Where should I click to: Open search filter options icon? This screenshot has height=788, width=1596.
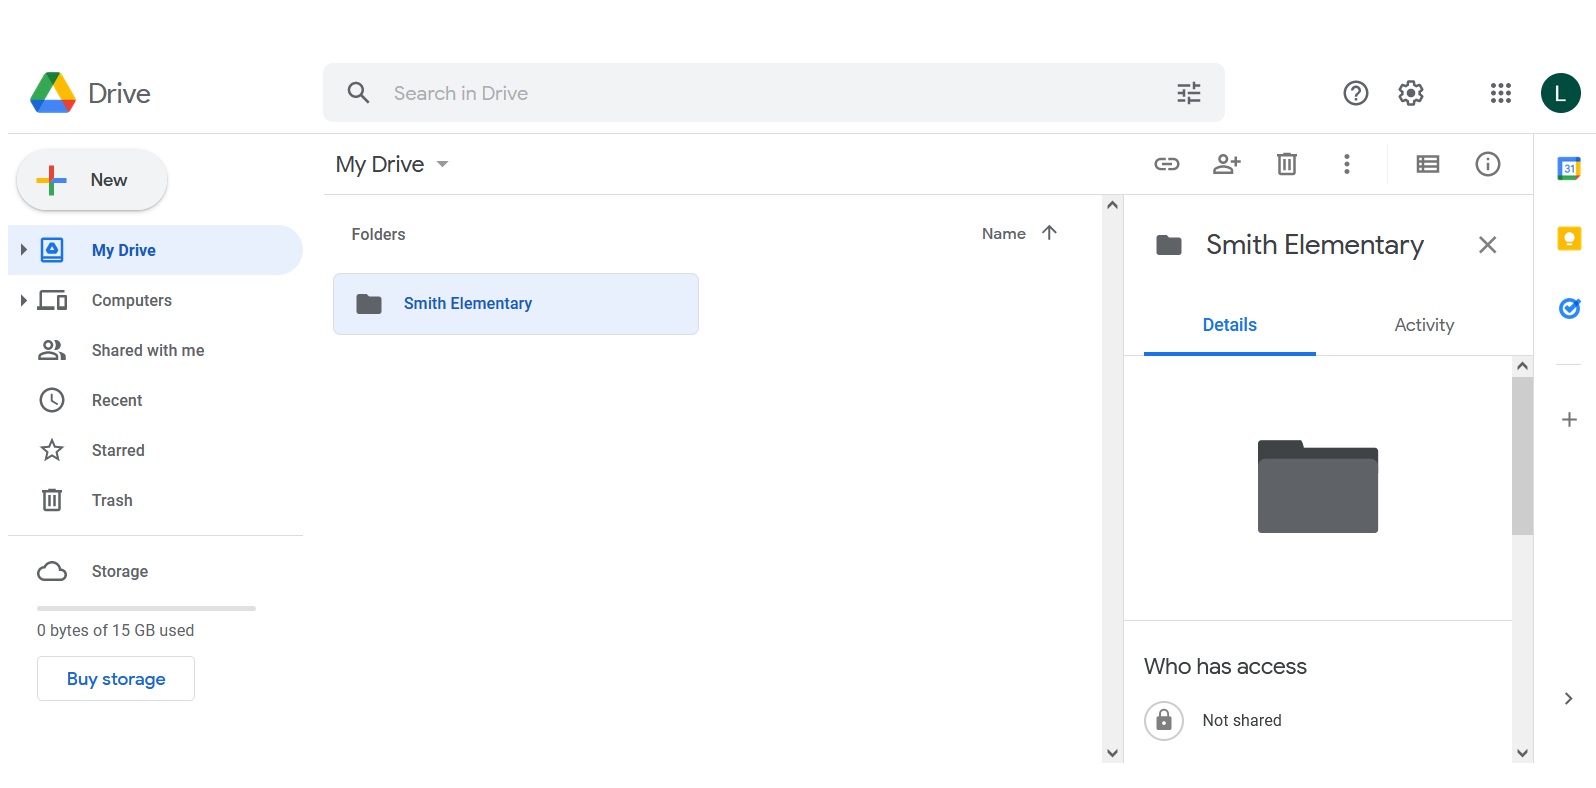[1189, 93]
